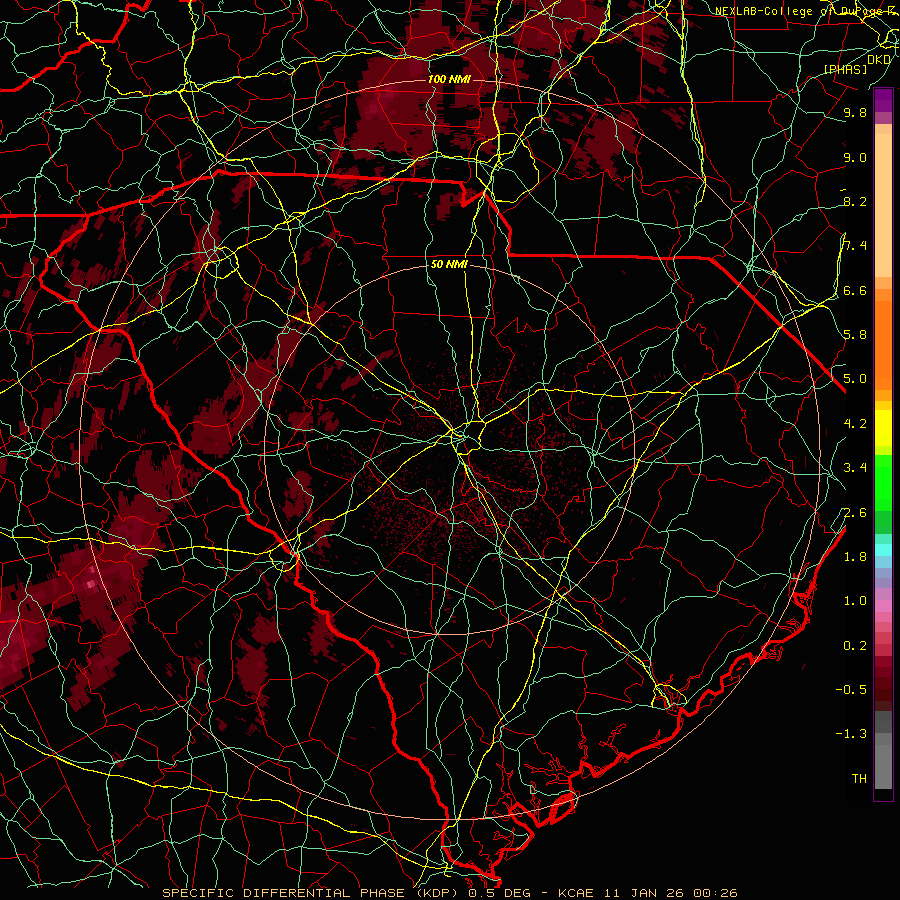The height and width of the screenshot is (900, 900).
Task: Click the 3.4 legend value
Action: click(855, 468)
